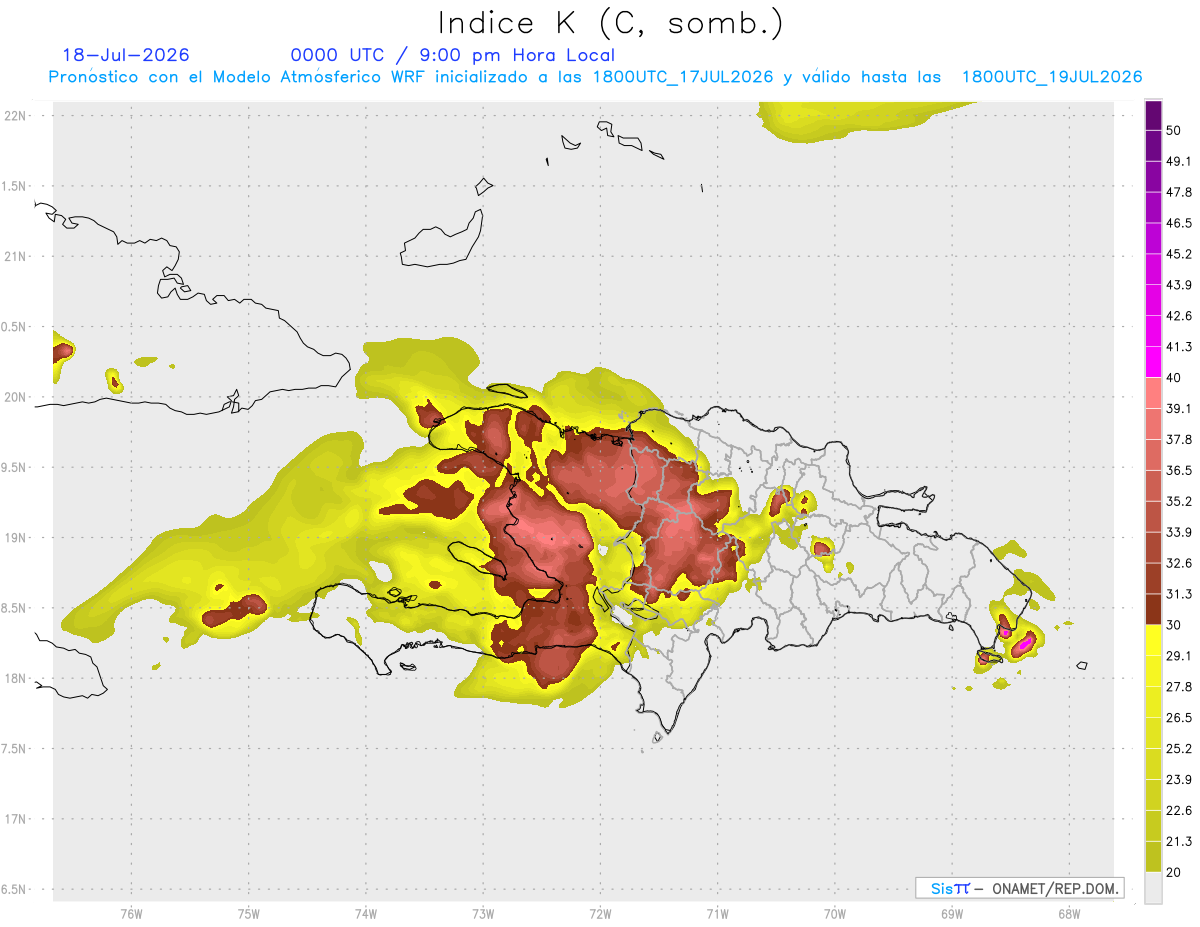1200x927 pixels.
Task: Click the color scale value 21.3
Action: coord(1179,842)
